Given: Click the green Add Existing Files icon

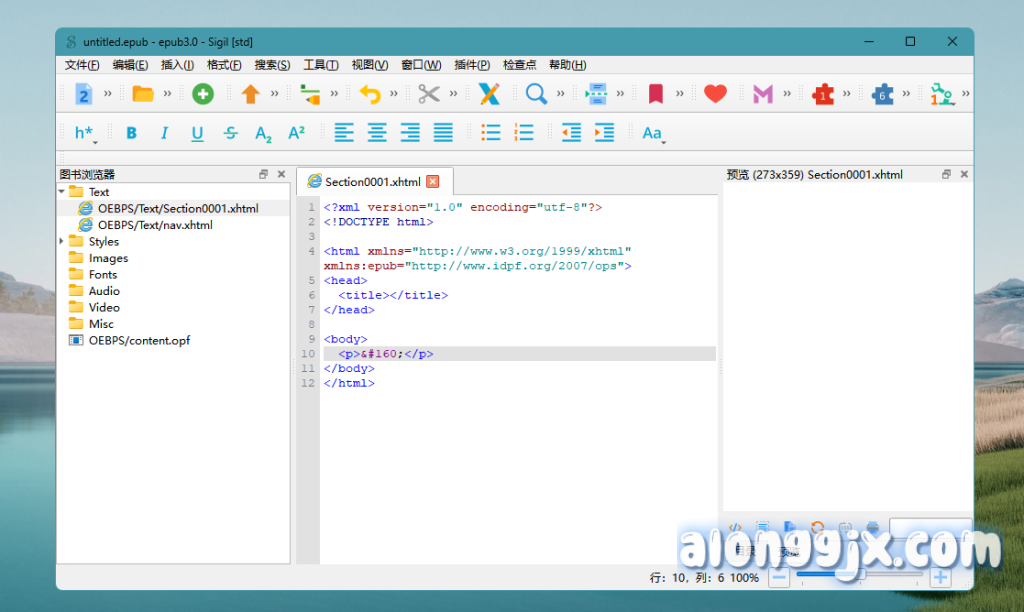Looking at the screenshot, I should click(x=203, y=94).
